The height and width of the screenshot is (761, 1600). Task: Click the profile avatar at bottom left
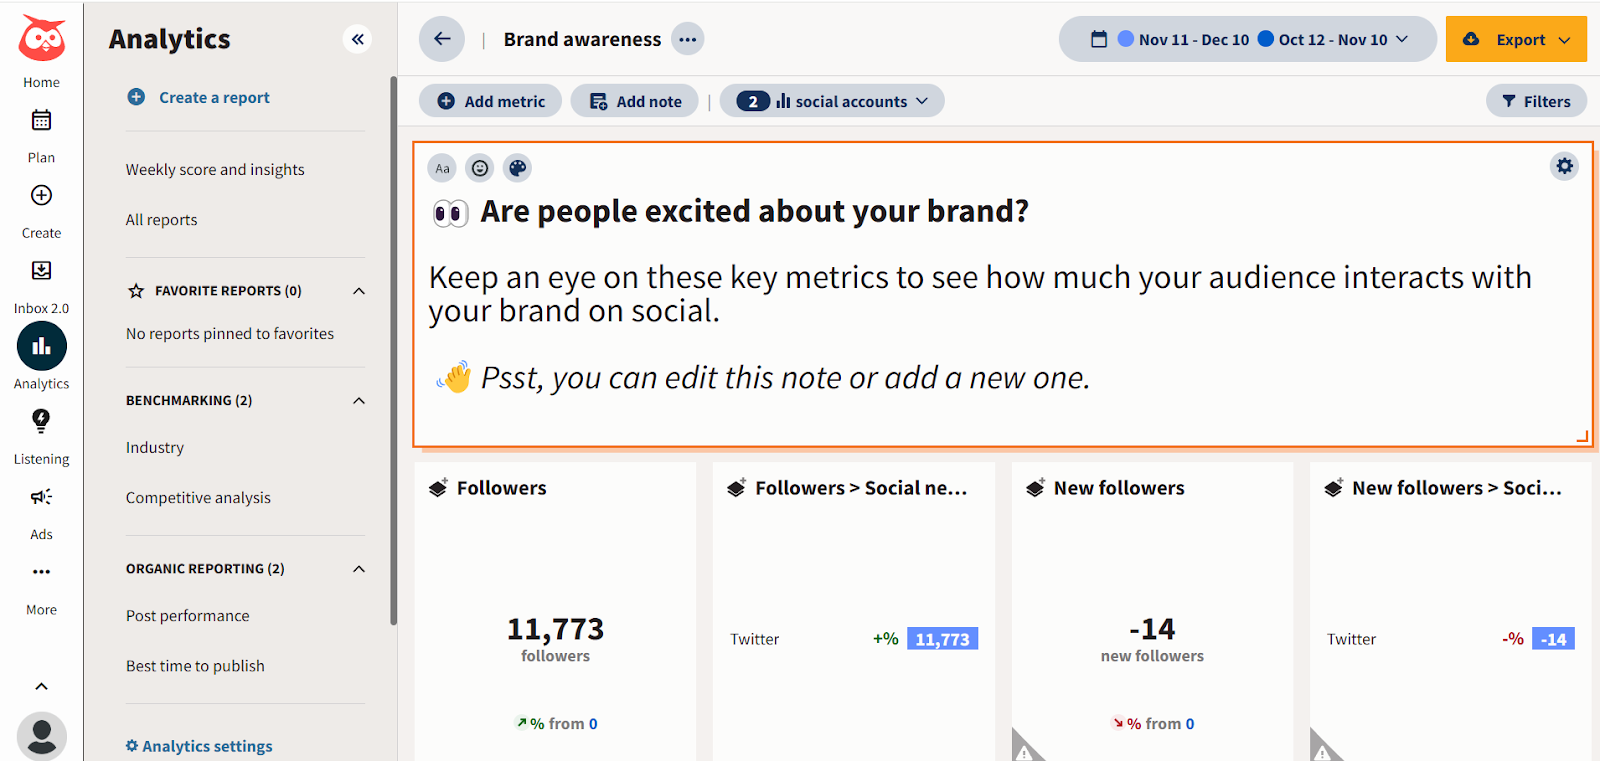(x=40, y=735)
